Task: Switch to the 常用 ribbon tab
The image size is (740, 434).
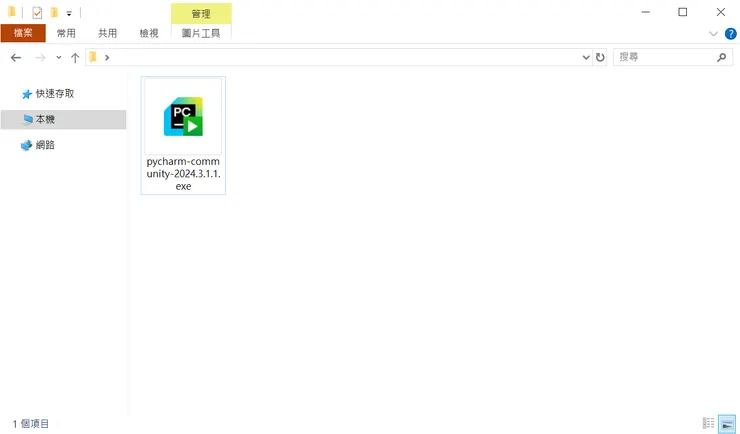Action: 66,33
